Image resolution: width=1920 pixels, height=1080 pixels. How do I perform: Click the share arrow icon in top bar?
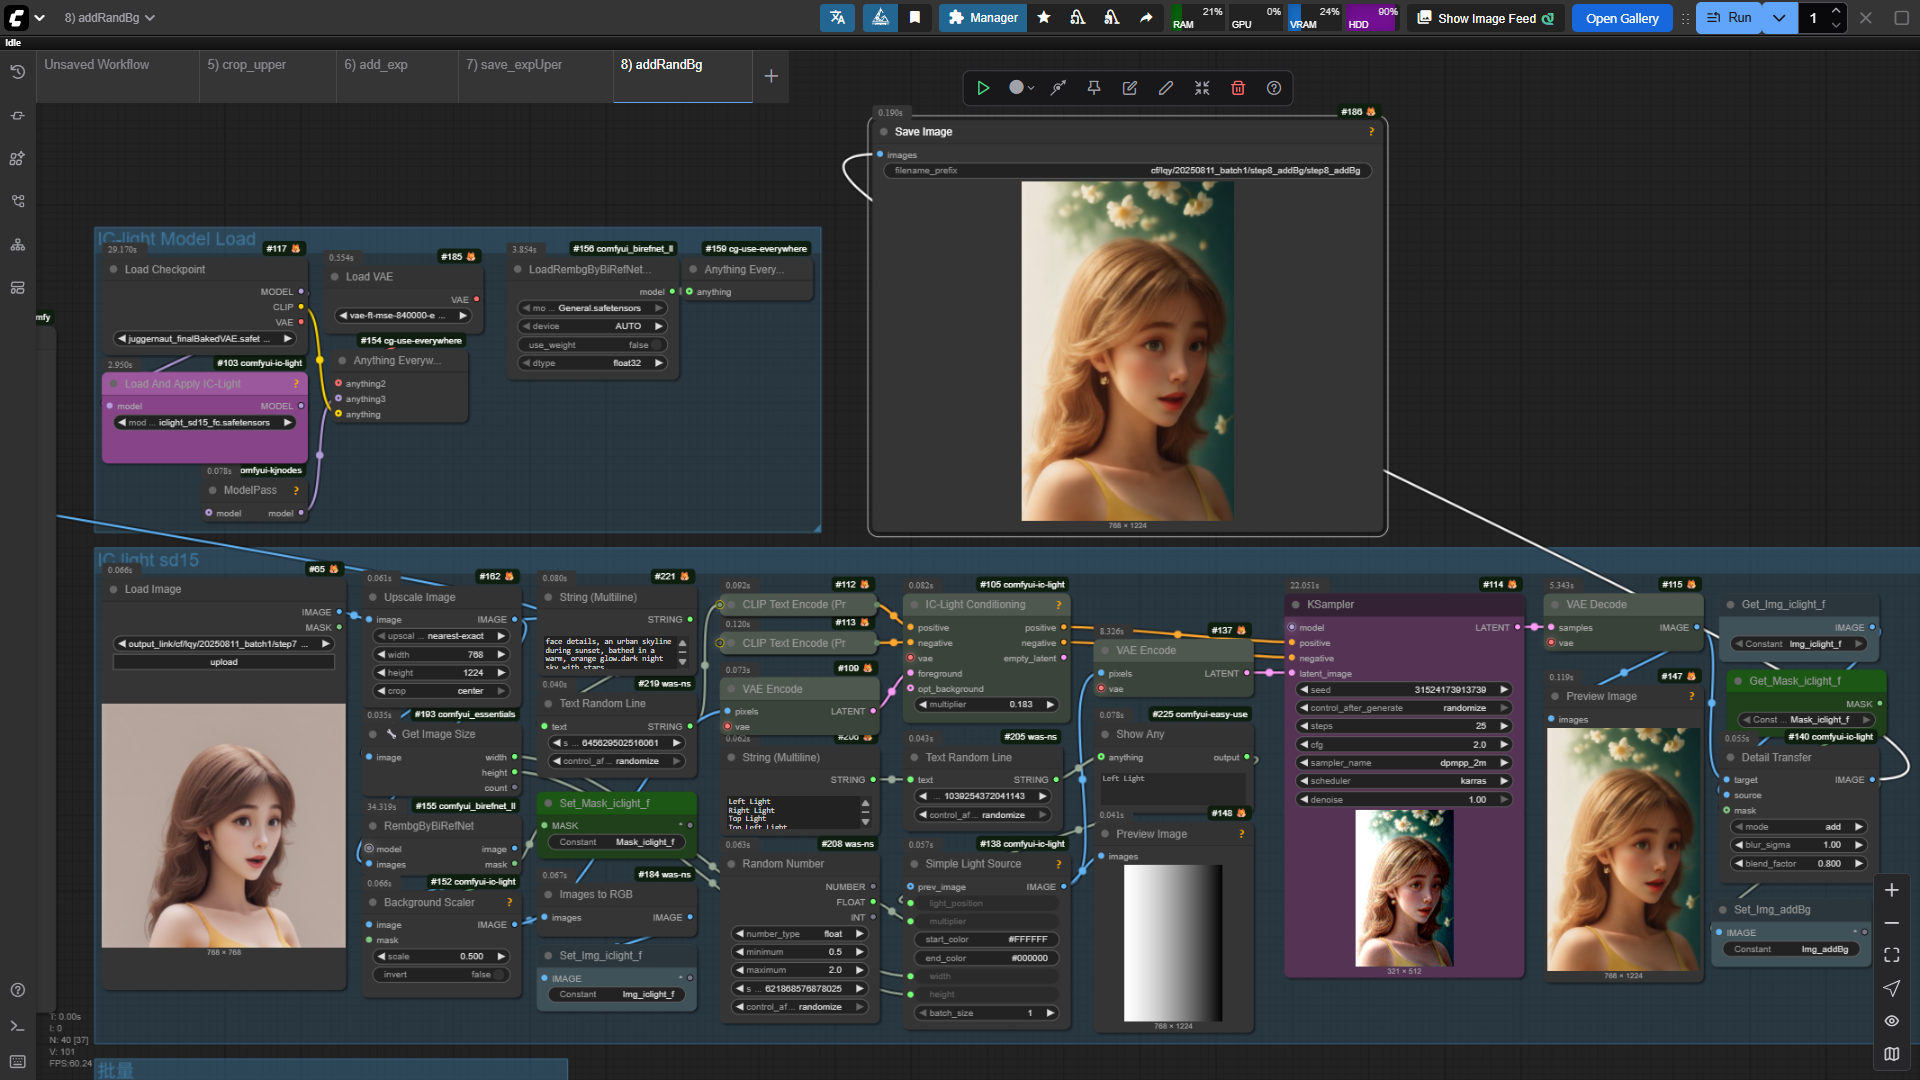1146,18
